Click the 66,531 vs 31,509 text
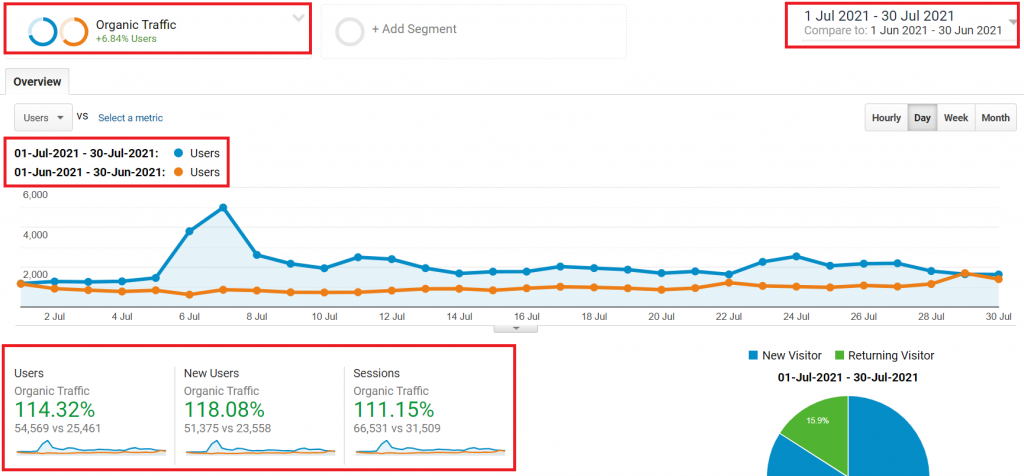 pos(397,429)
